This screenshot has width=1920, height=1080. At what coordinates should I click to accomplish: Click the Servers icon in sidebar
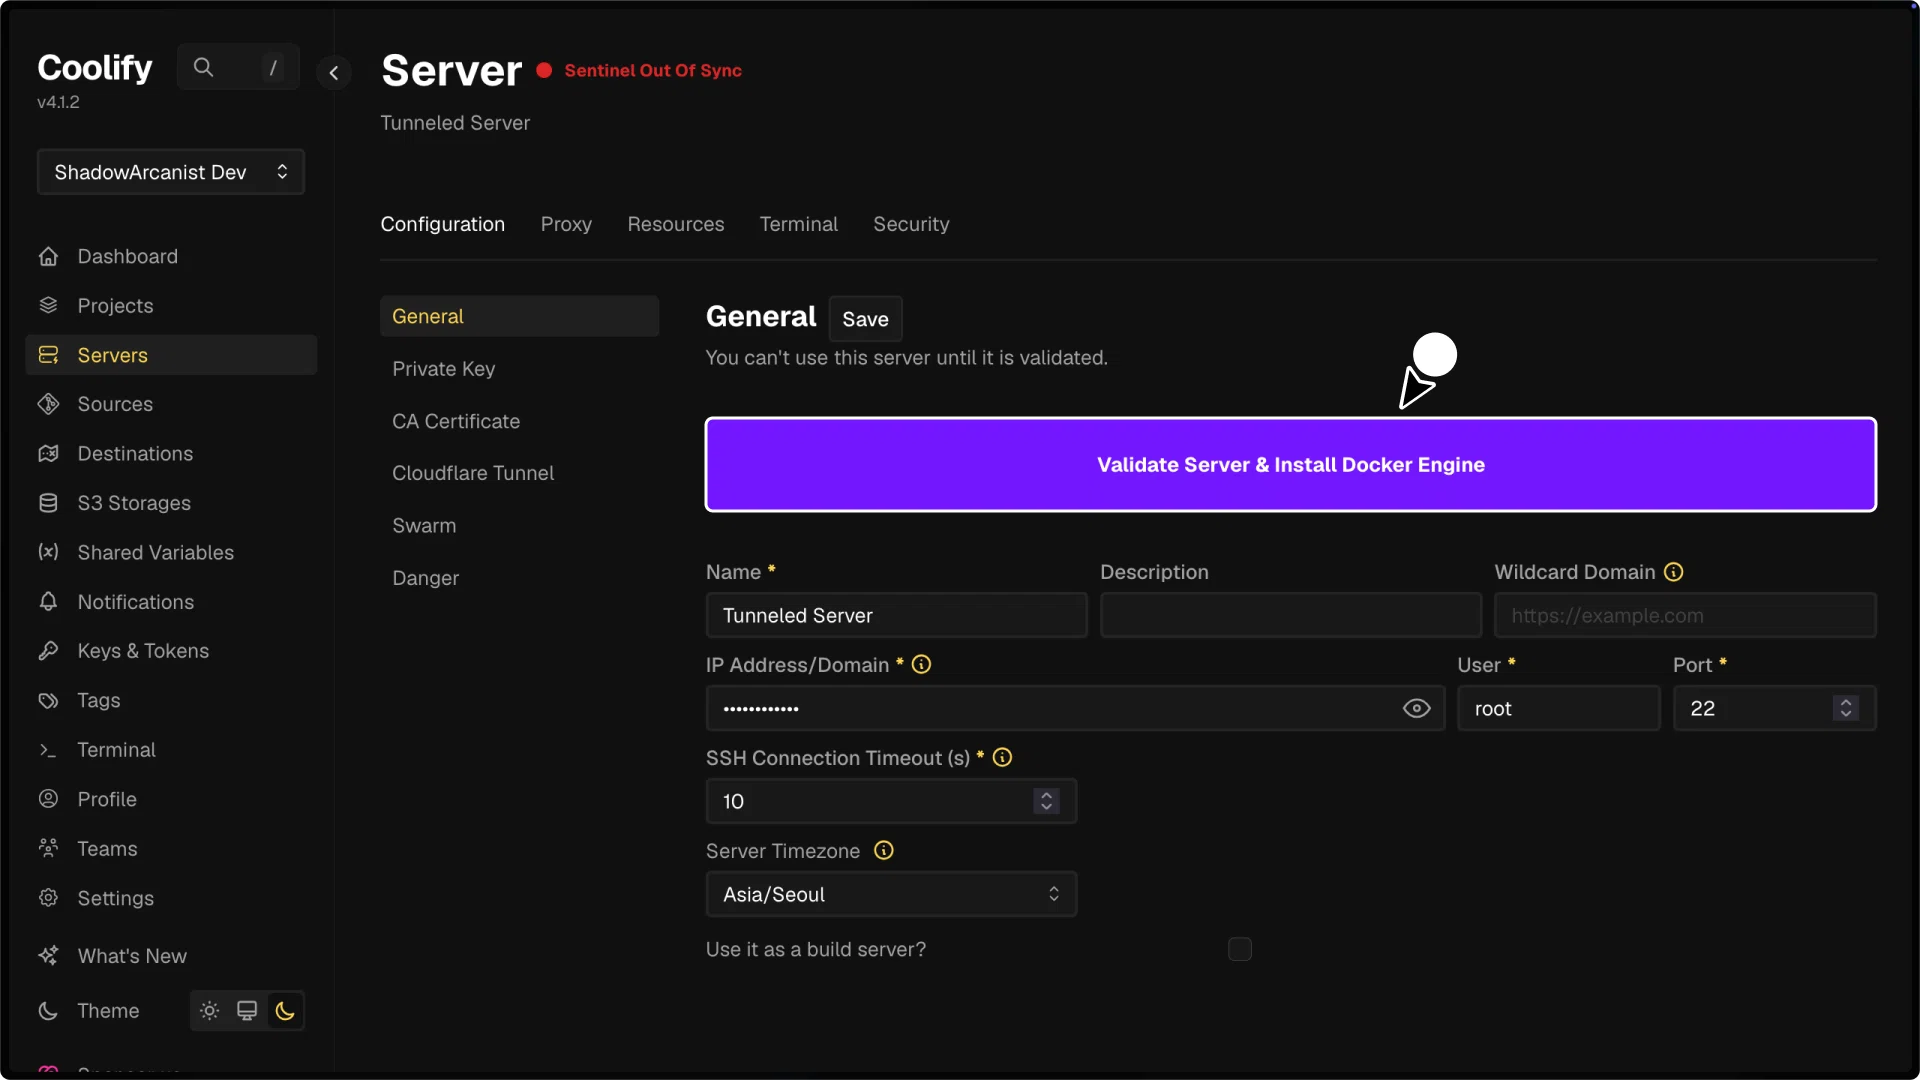pos(48,355)
